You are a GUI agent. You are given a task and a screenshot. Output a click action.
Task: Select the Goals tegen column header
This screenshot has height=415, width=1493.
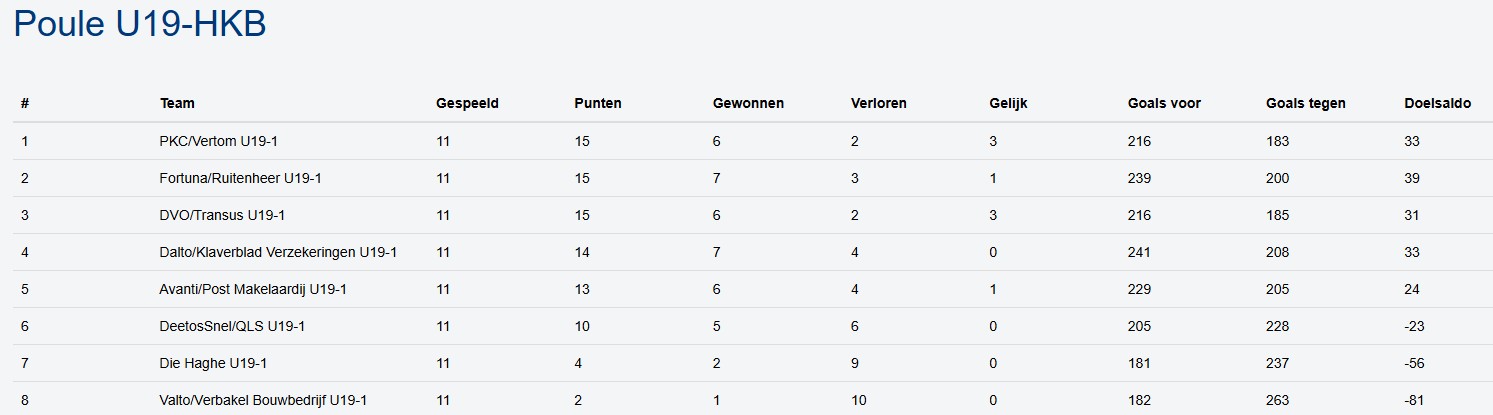(x=1305, y=103)
